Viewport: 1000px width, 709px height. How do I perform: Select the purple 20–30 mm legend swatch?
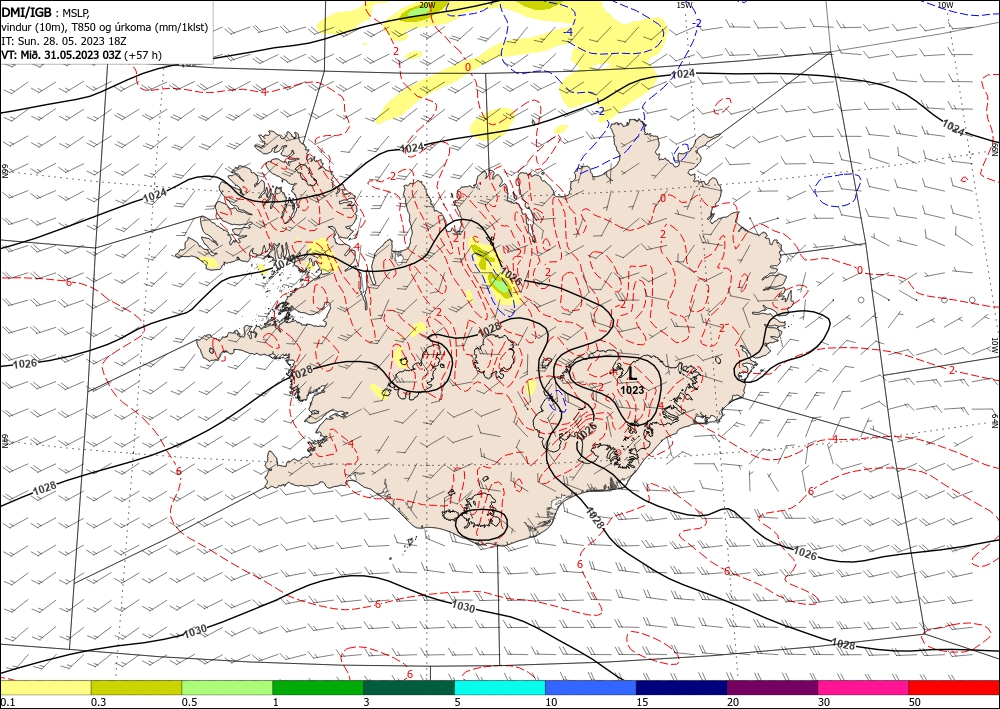click(x=772, y=687)
